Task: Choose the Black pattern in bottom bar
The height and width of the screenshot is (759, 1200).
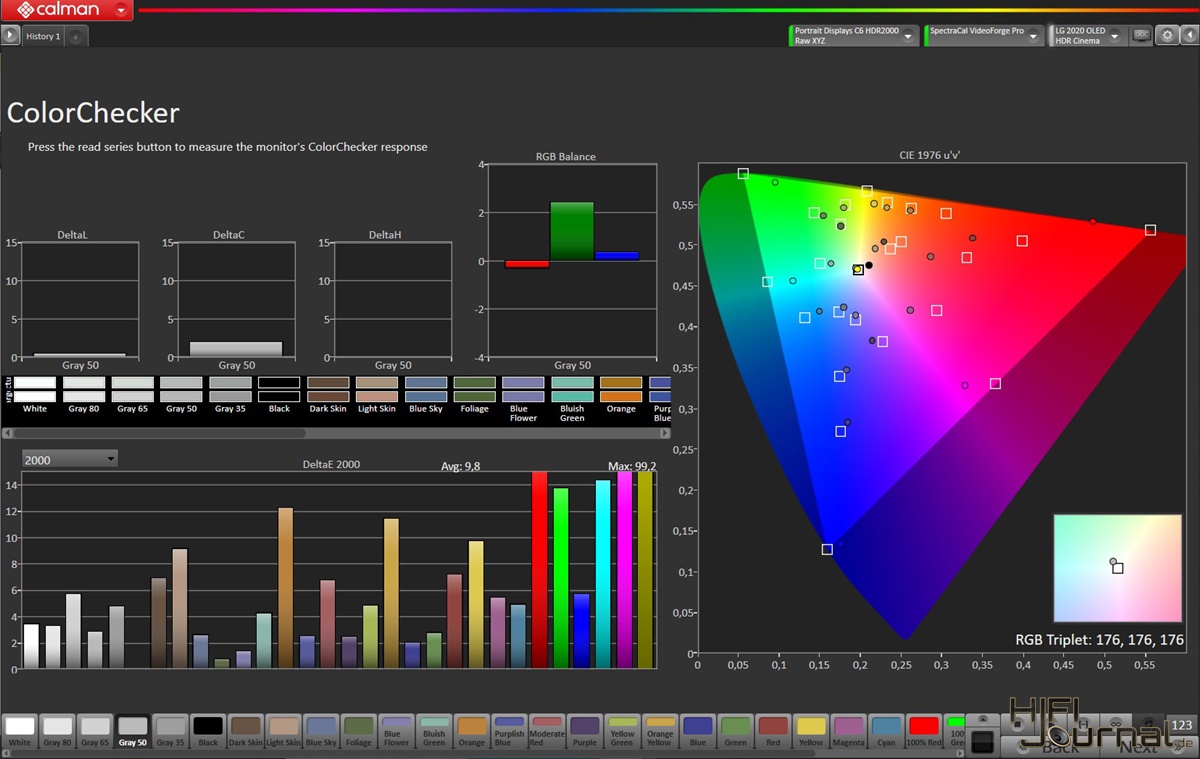Action: tap(208, 731)
